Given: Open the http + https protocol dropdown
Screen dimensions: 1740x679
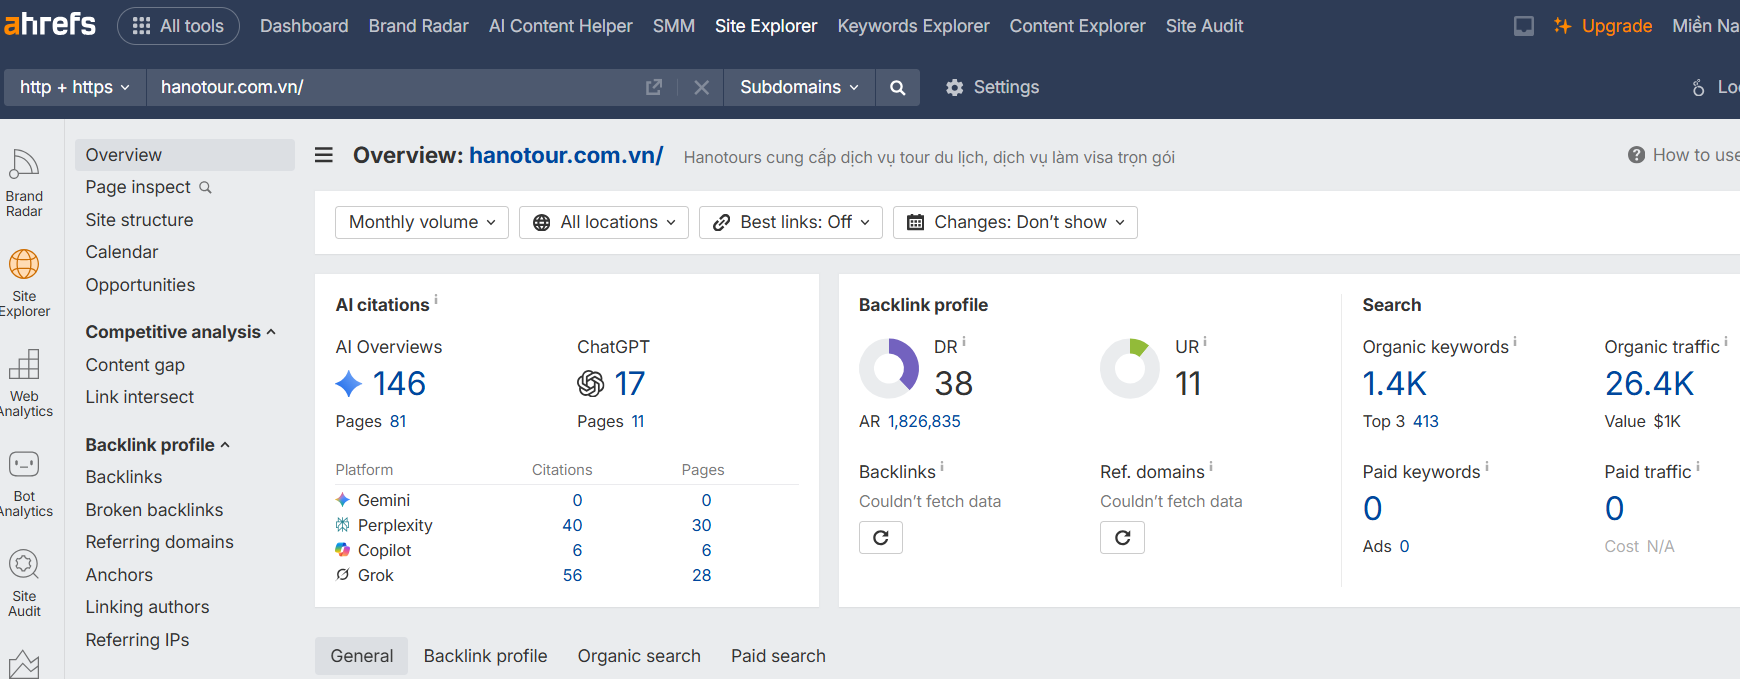Looking at the screenshot, I should (75, 88).
